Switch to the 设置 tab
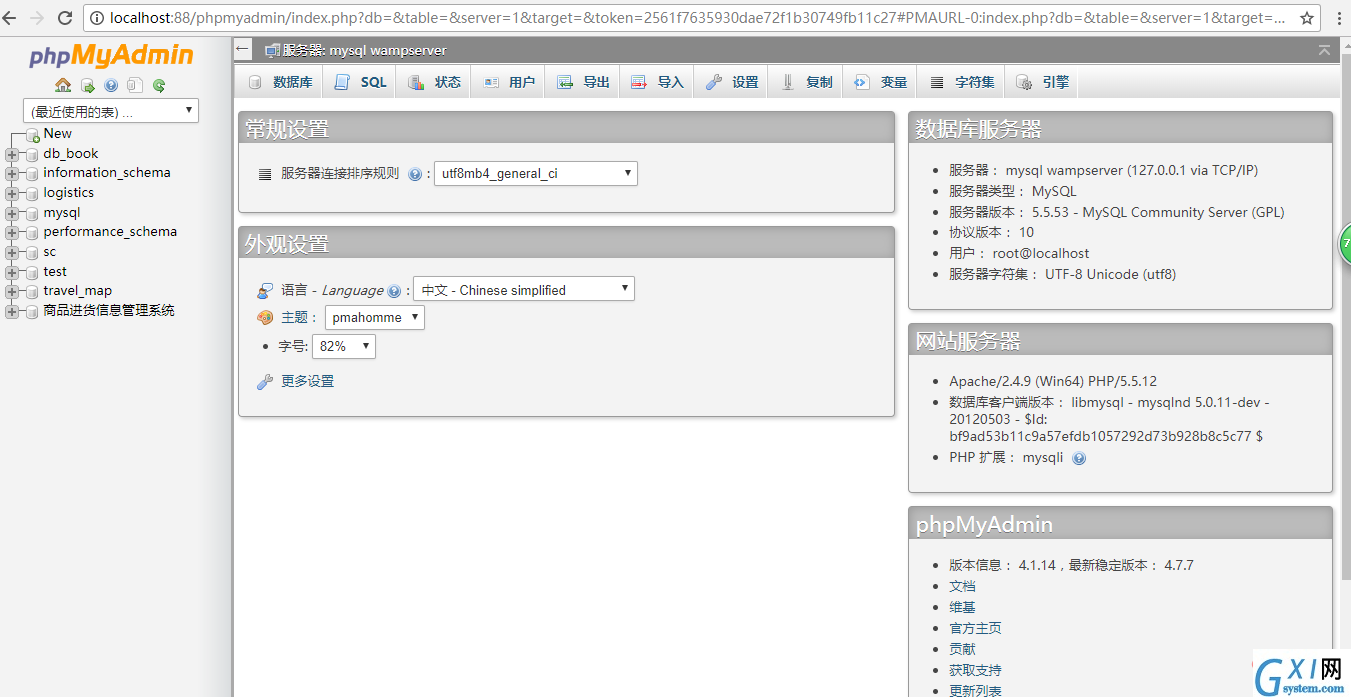The width and height of the screenshot is (1351, 697). tap(732, 82)
